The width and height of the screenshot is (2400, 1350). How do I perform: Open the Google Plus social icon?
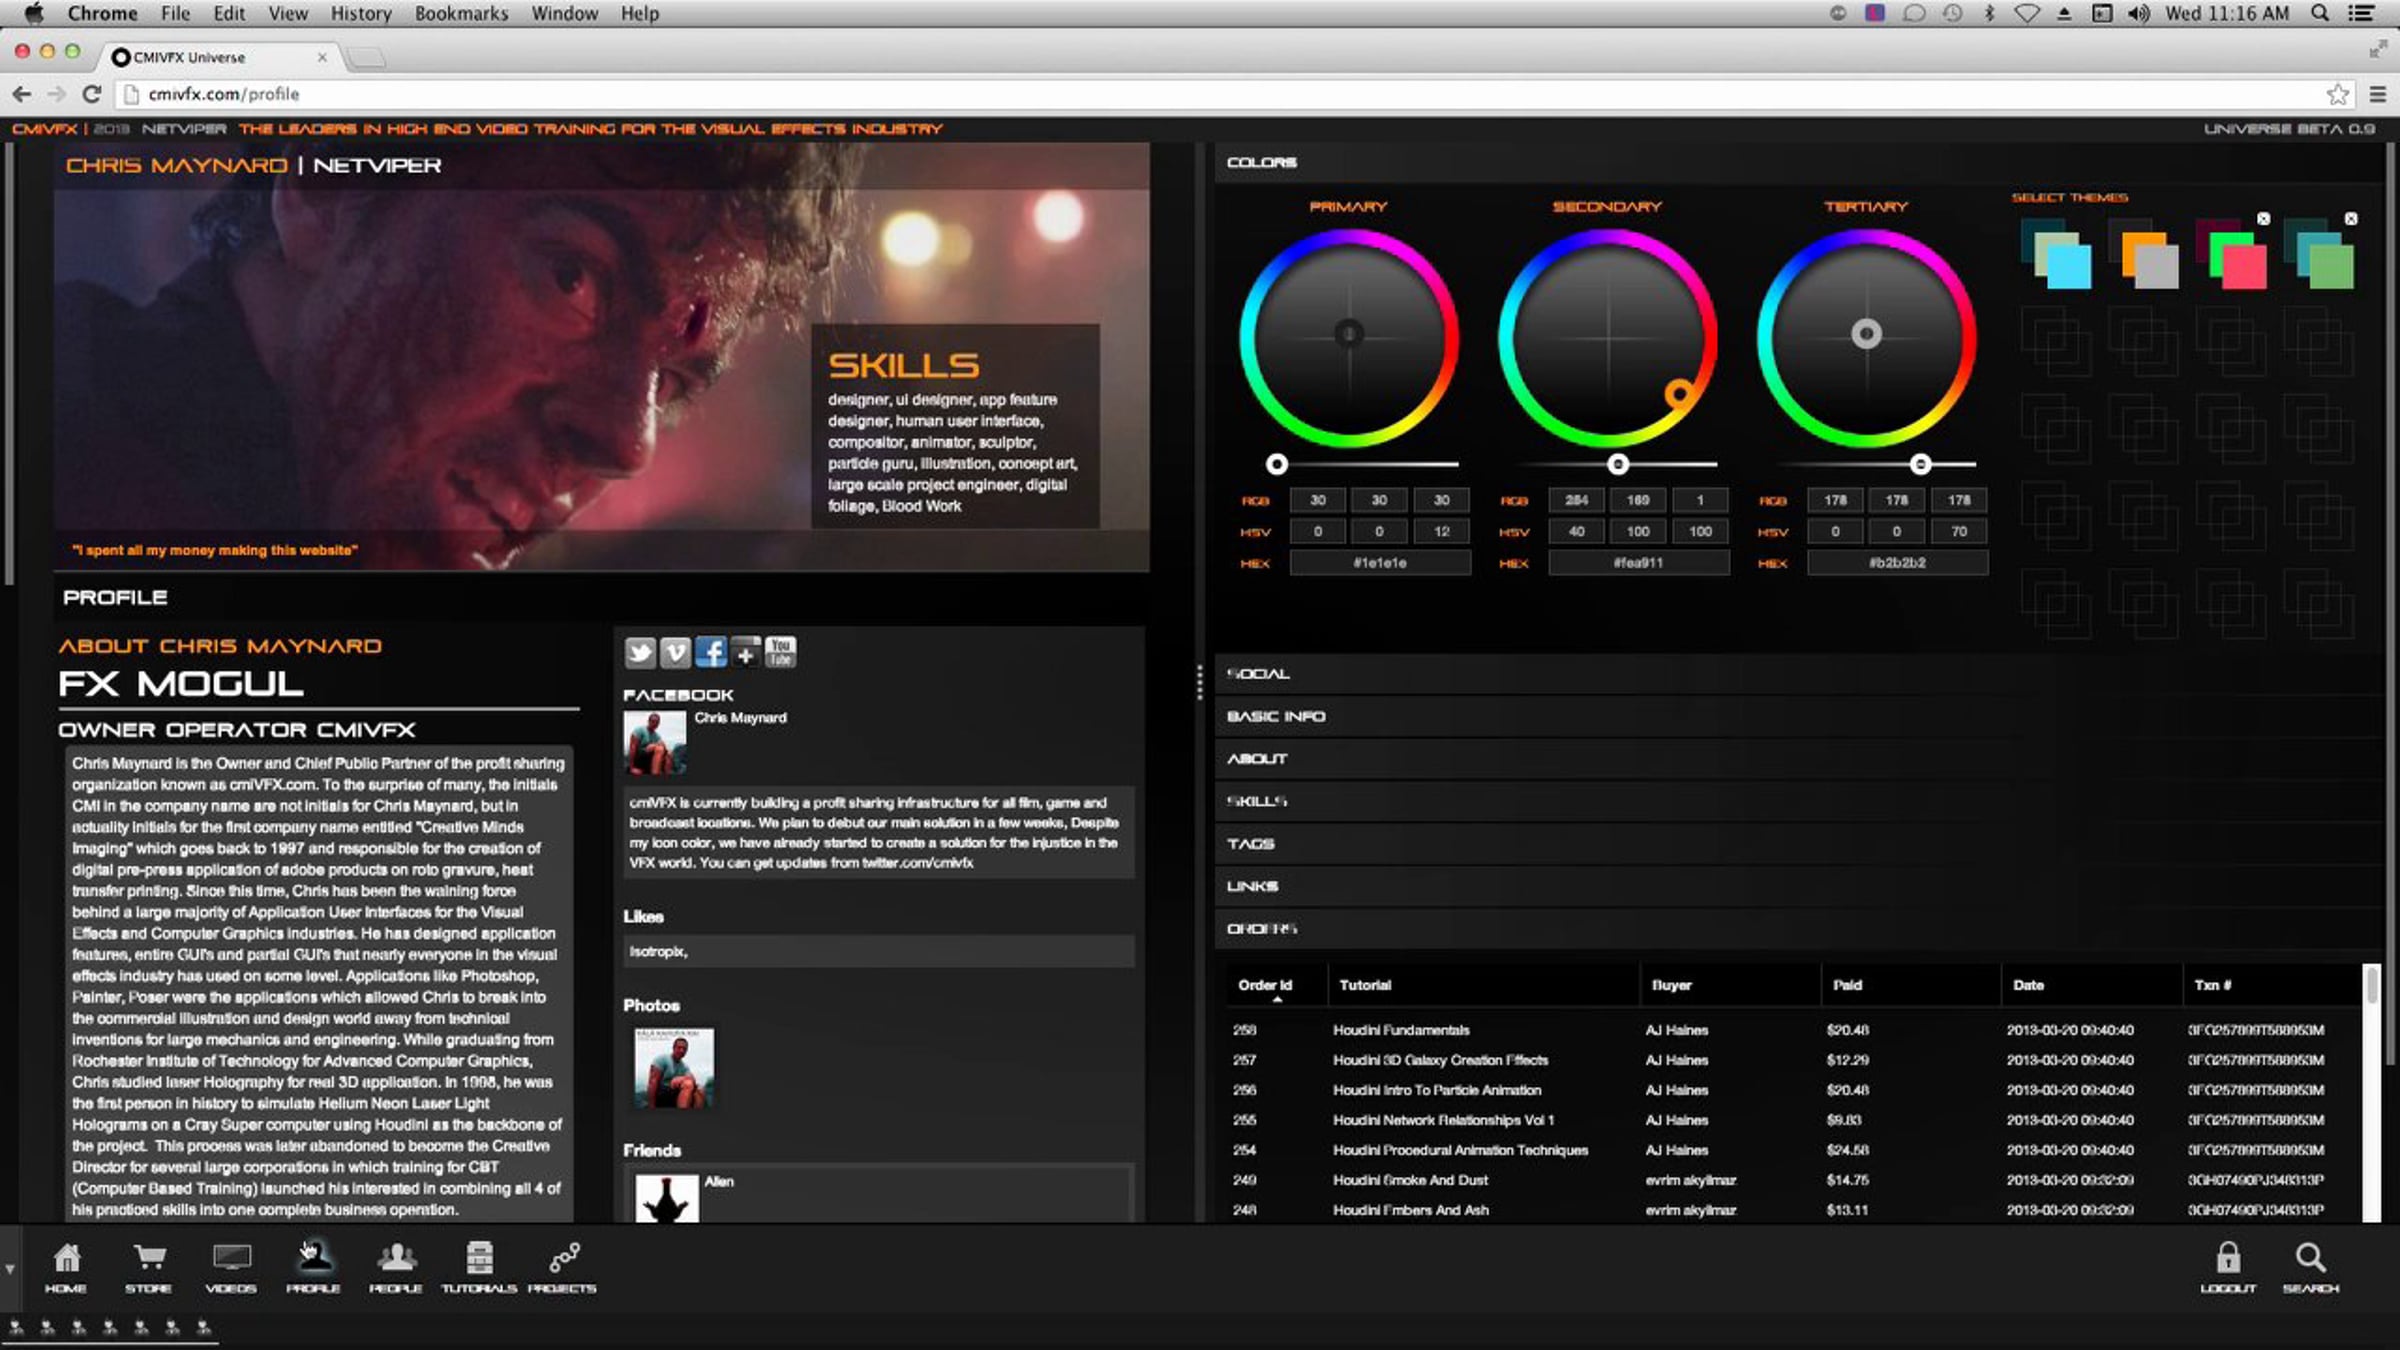tap(746, 653)
